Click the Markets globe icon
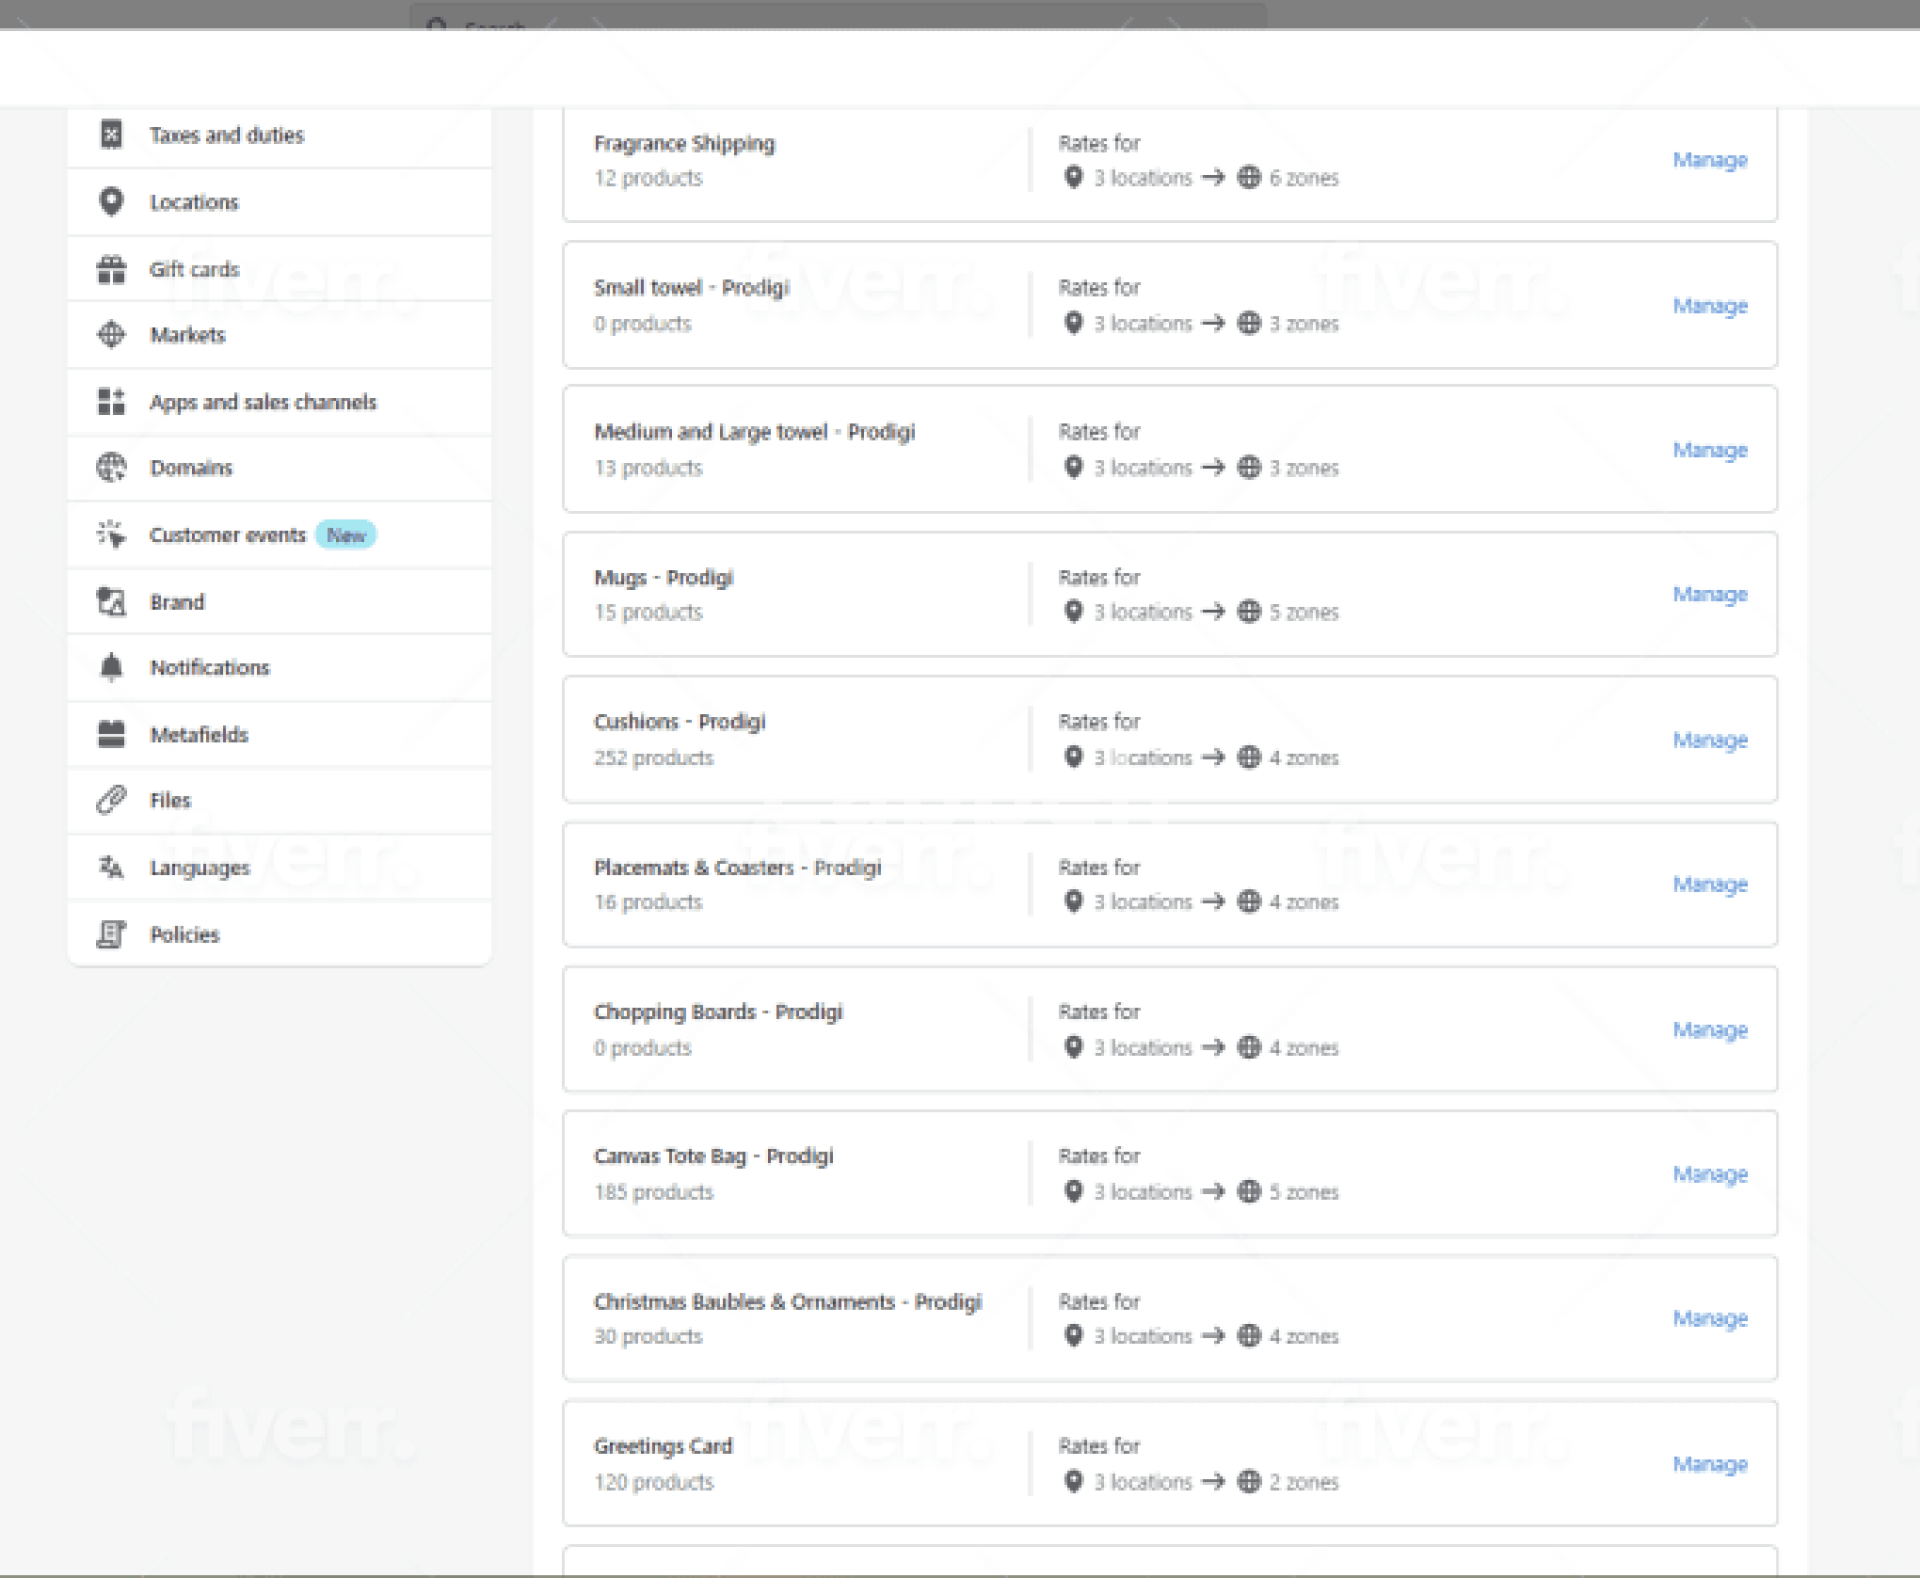The height and width of the screenshot is (1578, 1920). click(111, 335)
